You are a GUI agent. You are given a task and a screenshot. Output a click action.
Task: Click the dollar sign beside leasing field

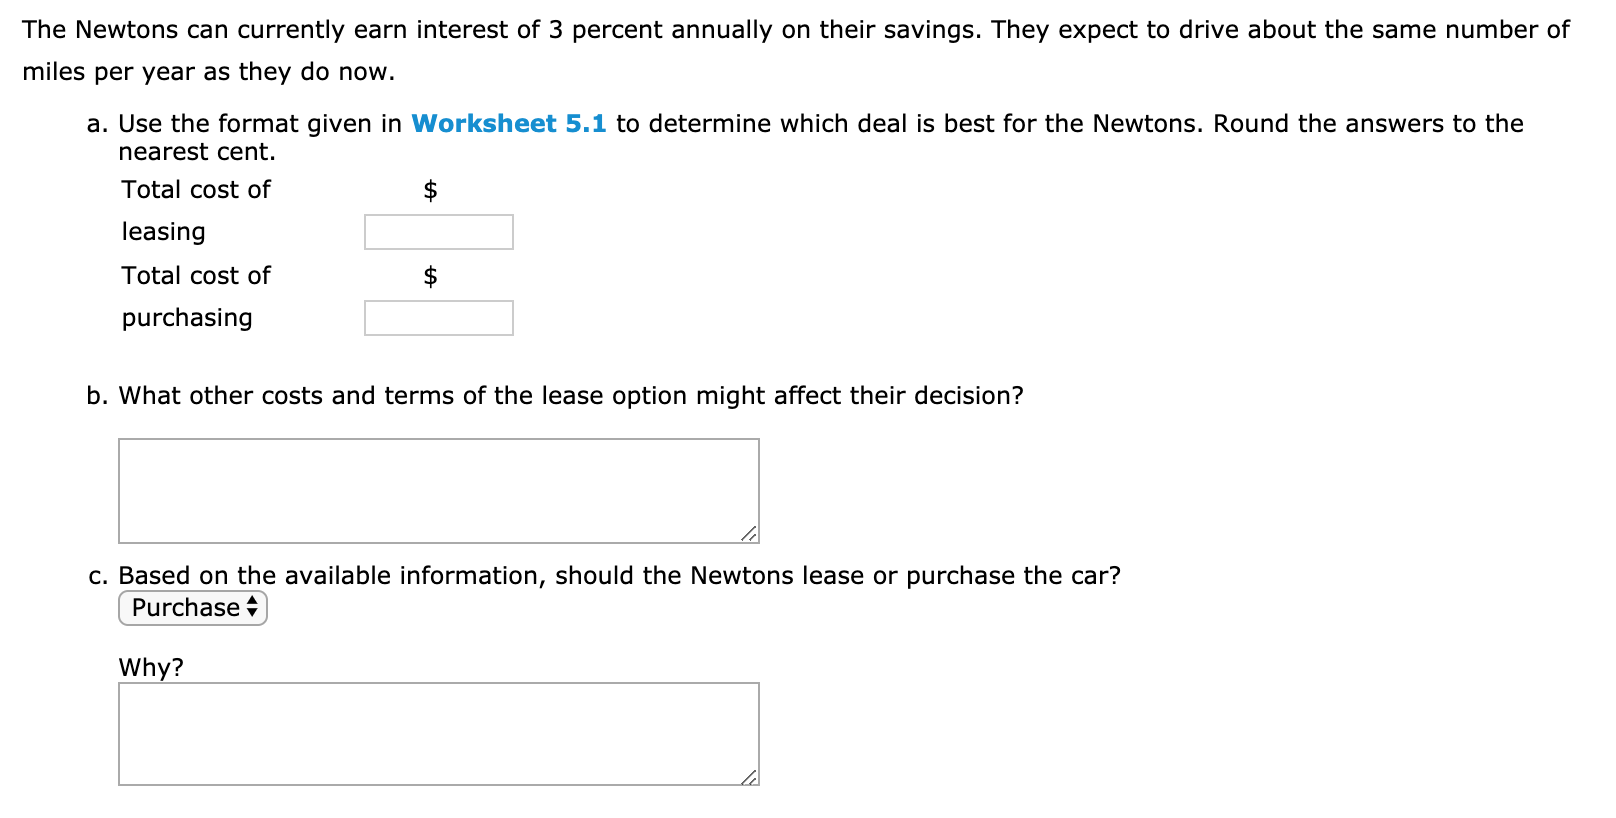(431, 190)
